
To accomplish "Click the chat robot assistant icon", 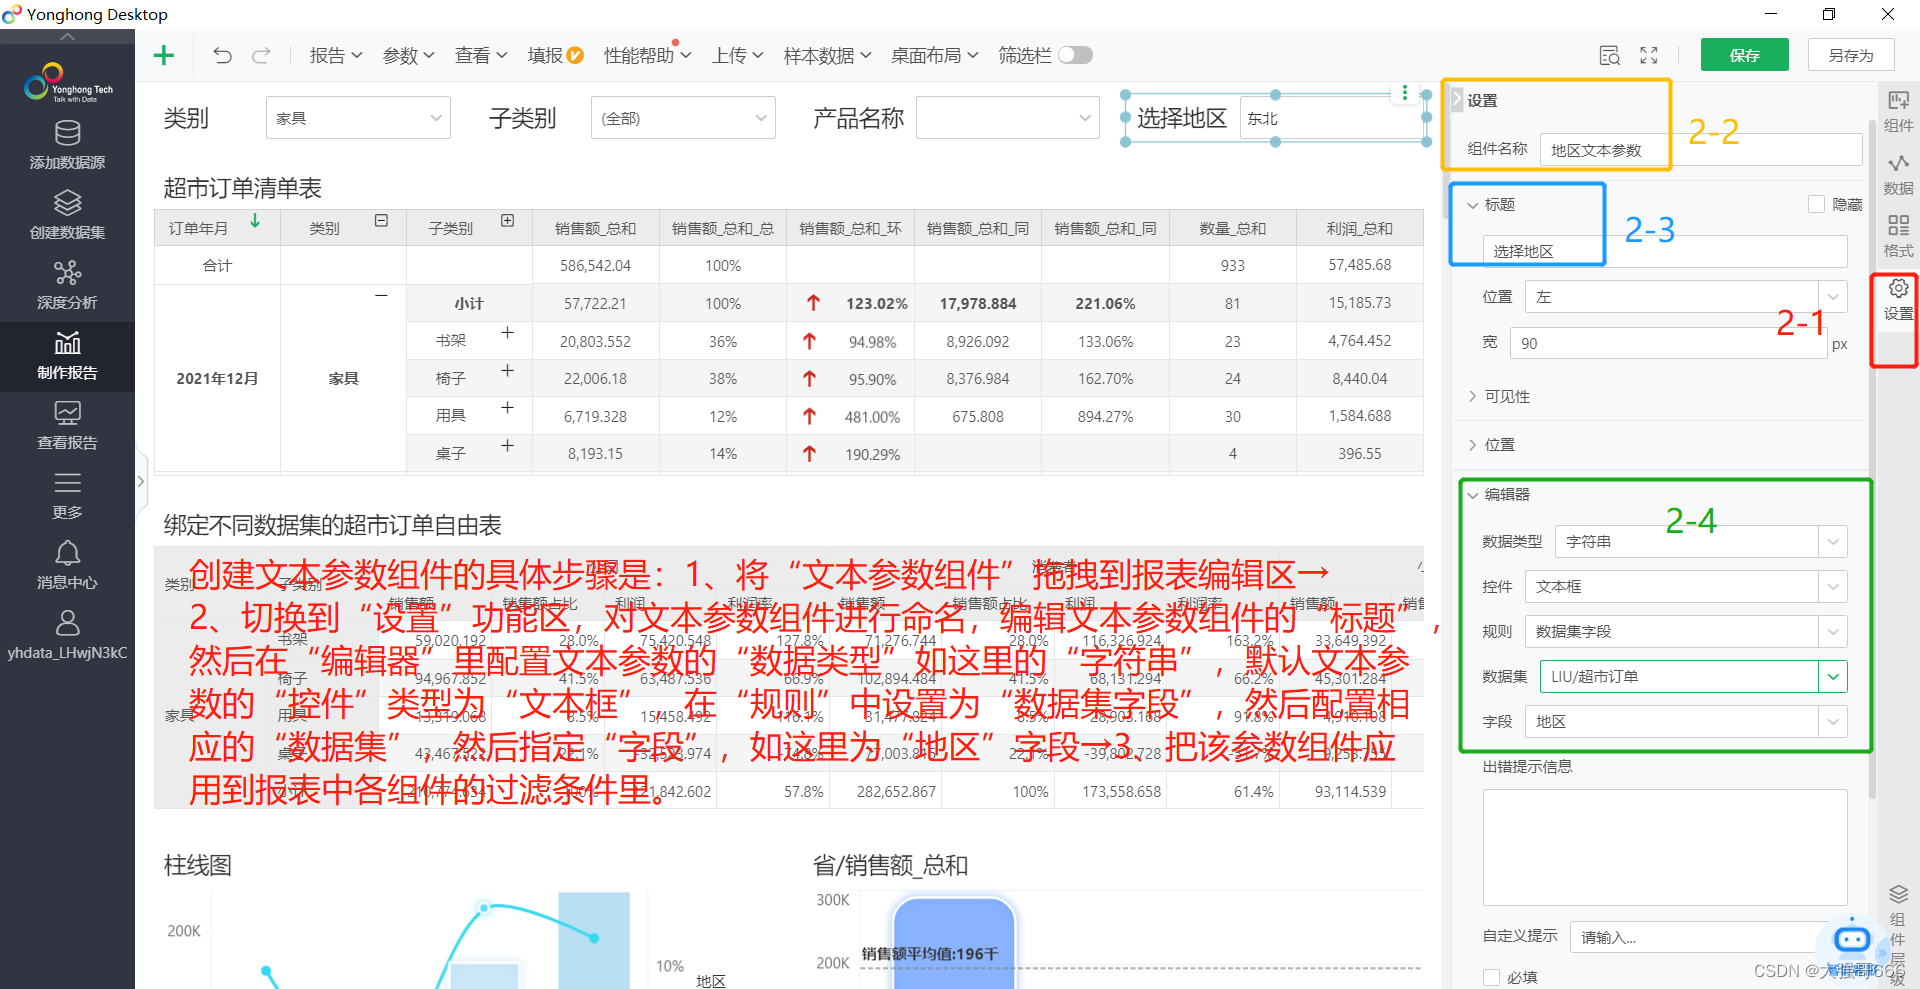I will [x=1851, y=939].
